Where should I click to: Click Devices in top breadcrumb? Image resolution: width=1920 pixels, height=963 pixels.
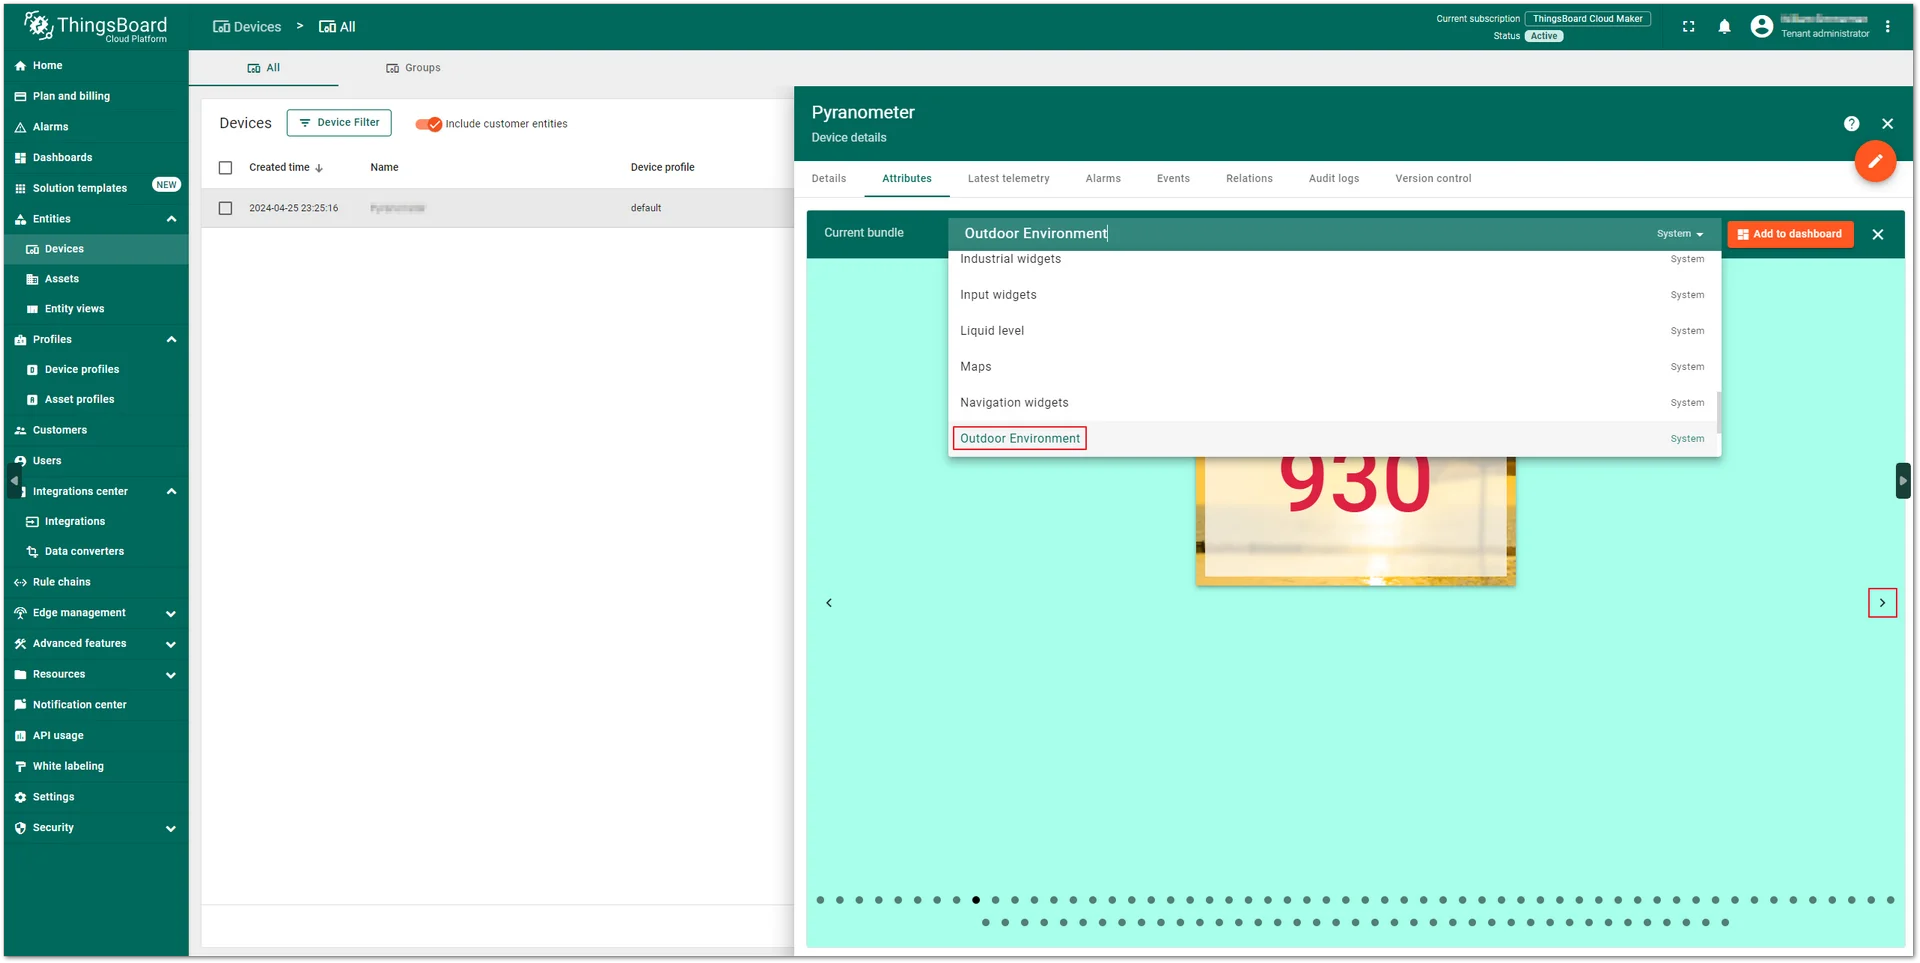(x=247, y=27)
